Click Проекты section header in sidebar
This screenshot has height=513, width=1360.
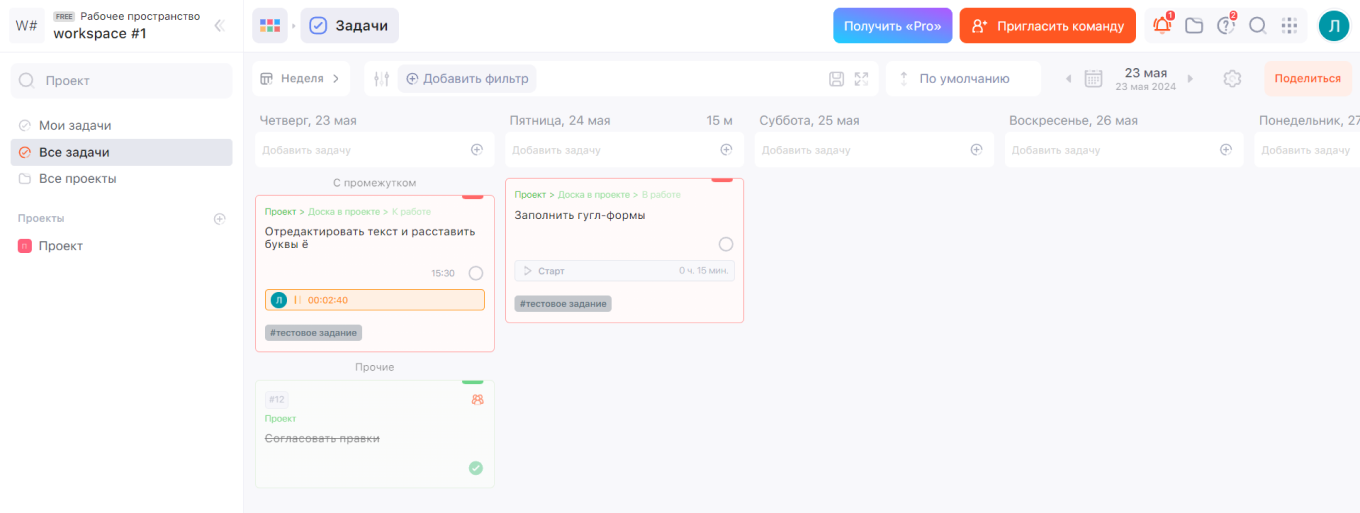click(41, 218)
